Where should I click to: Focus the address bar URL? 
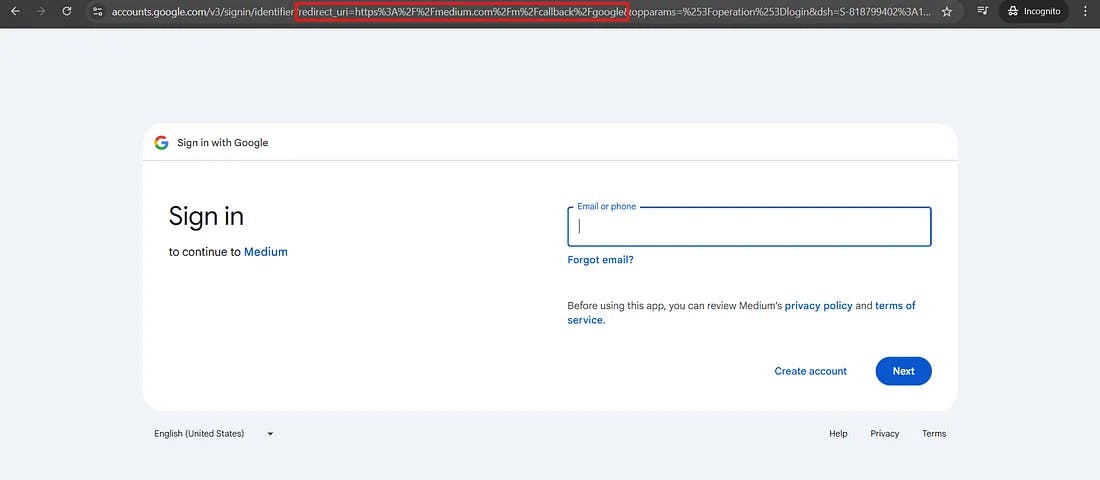tap(521, 12)
